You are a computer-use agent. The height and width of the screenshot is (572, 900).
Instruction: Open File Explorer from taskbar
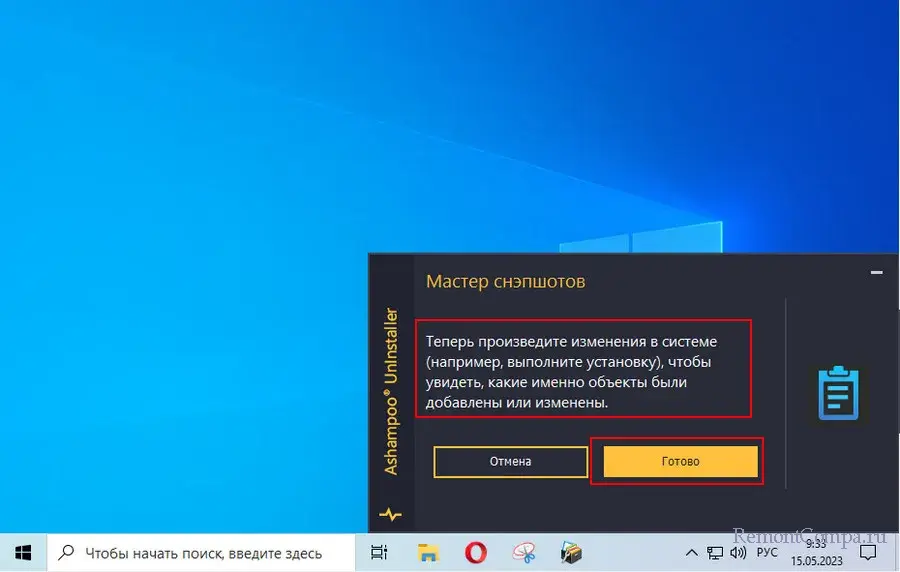(428, 552)
